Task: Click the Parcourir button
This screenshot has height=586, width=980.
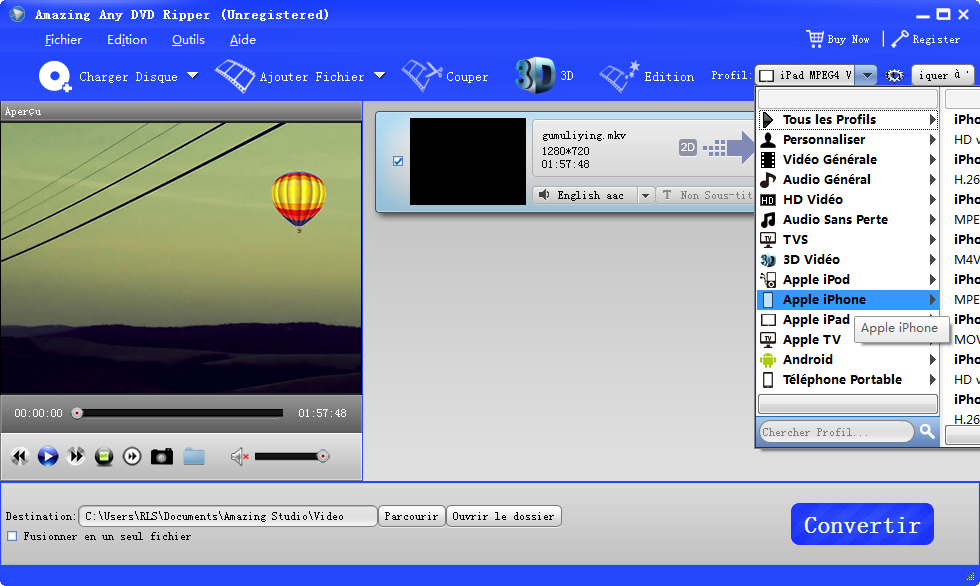Action: (x=411, y=516)
